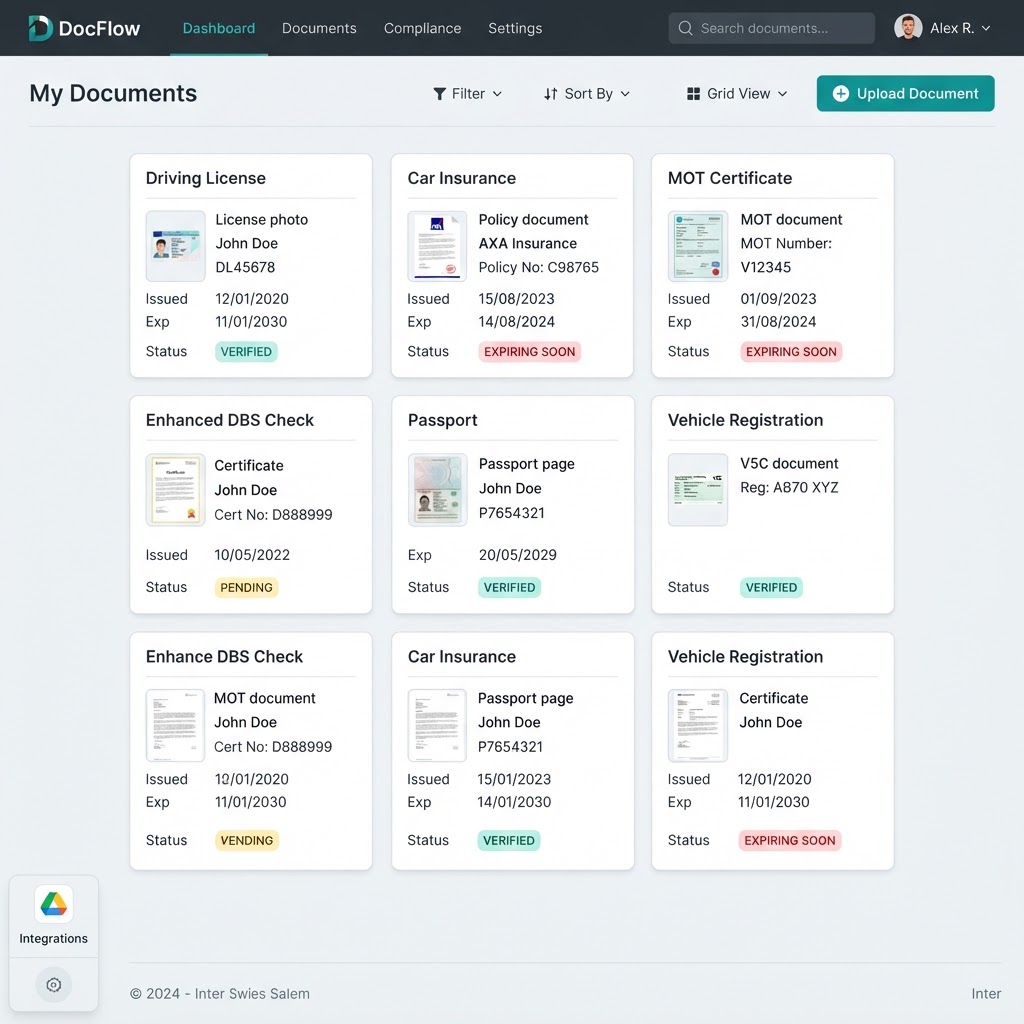This screenshot has width=1024, height=1024.
Task: Click Passport card title
Action: (x=443, y=420)
